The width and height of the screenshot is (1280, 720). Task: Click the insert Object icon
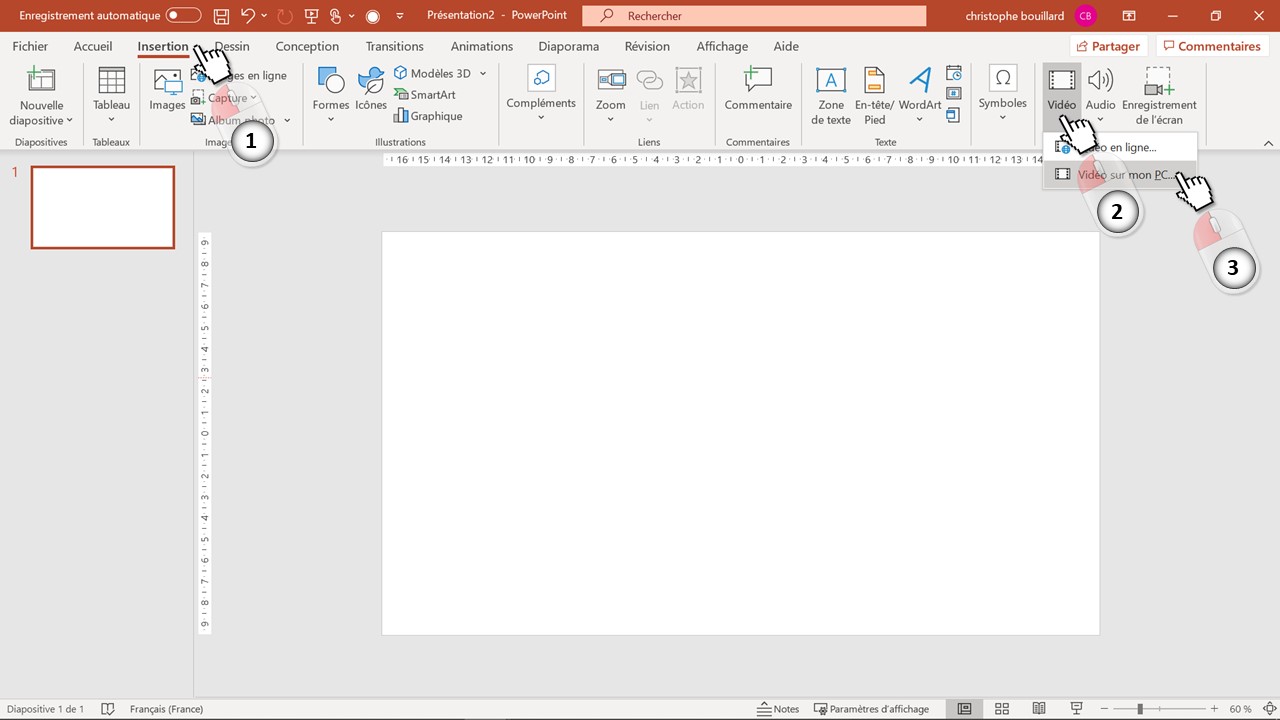tap(953, 115)
